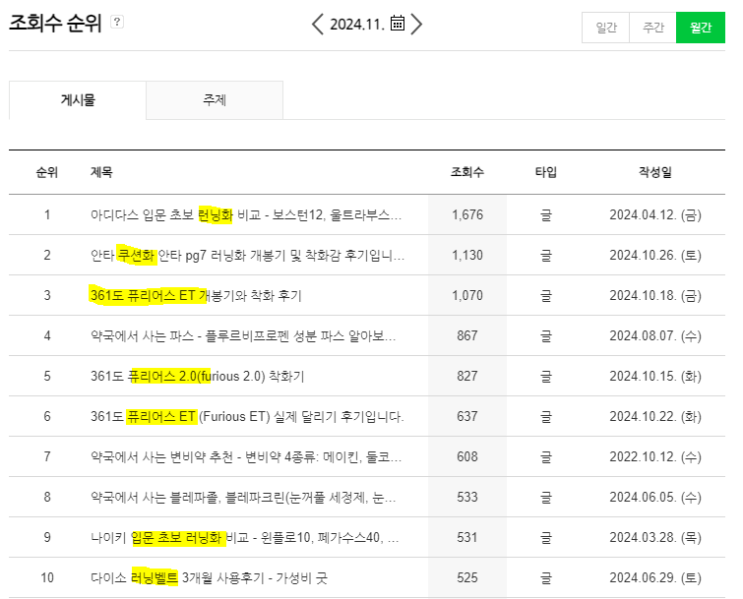
Task: Click view count 867
Action: 467,336
